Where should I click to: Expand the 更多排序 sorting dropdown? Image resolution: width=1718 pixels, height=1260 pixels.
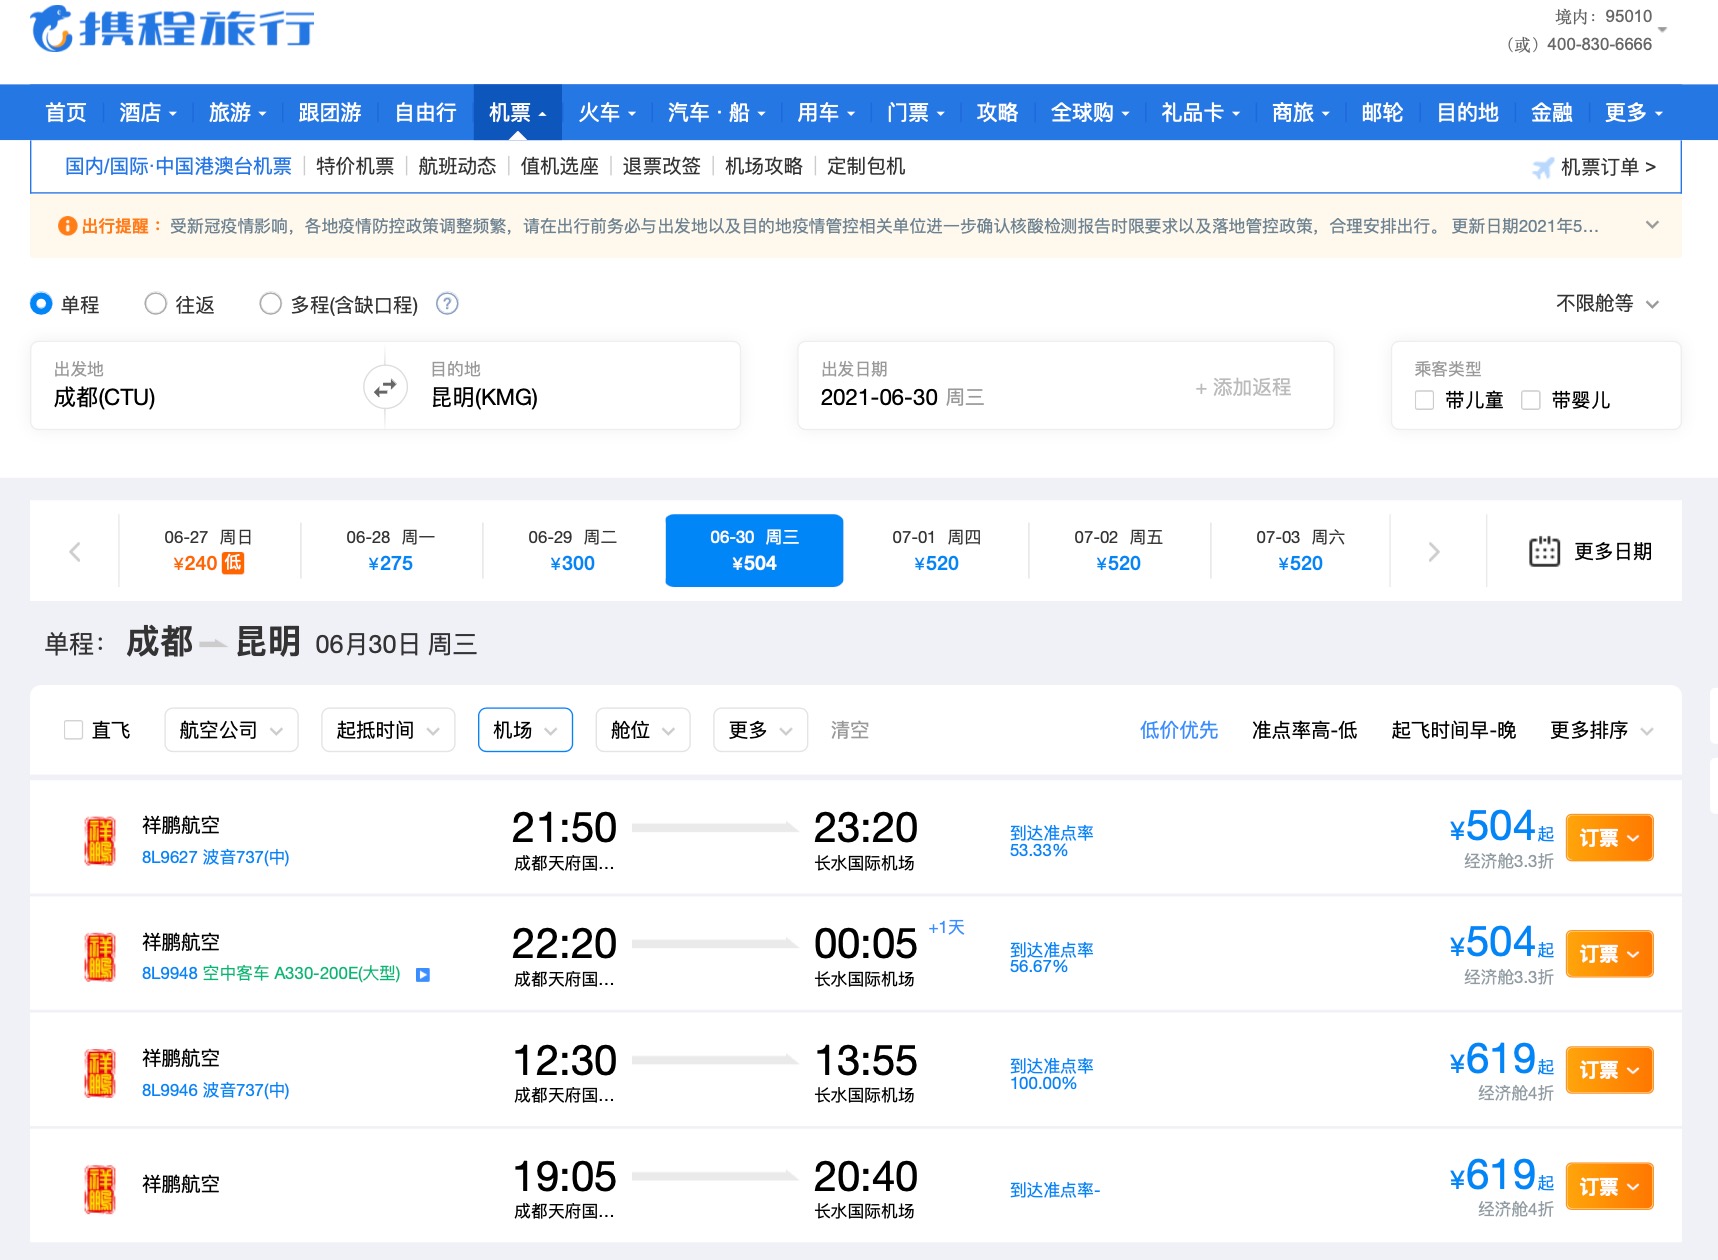(x=1601, y=730)
